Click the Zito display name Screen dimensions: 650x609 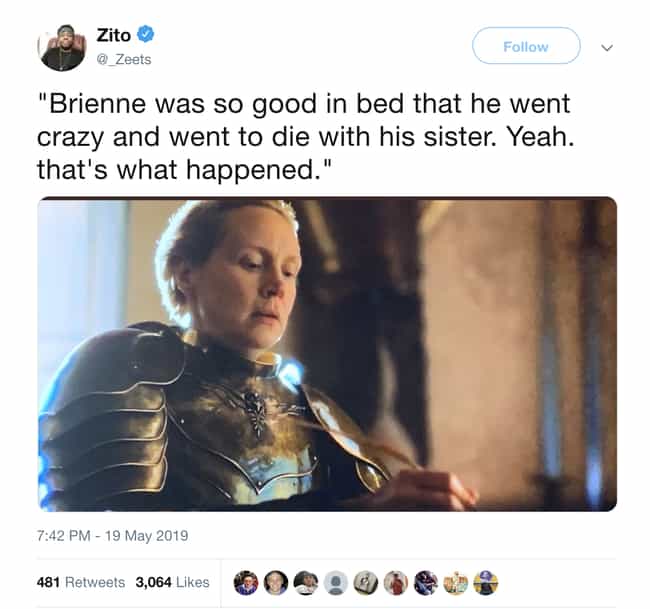click(x=114, y=35)
